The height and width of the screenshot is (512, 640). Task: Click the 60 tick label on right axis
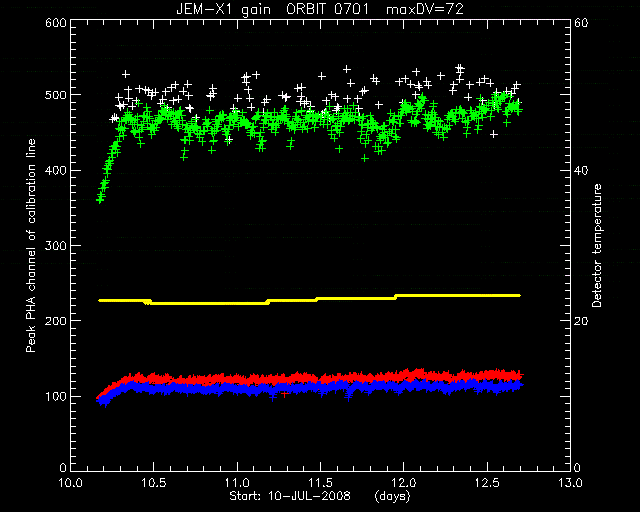pos(581,23)
